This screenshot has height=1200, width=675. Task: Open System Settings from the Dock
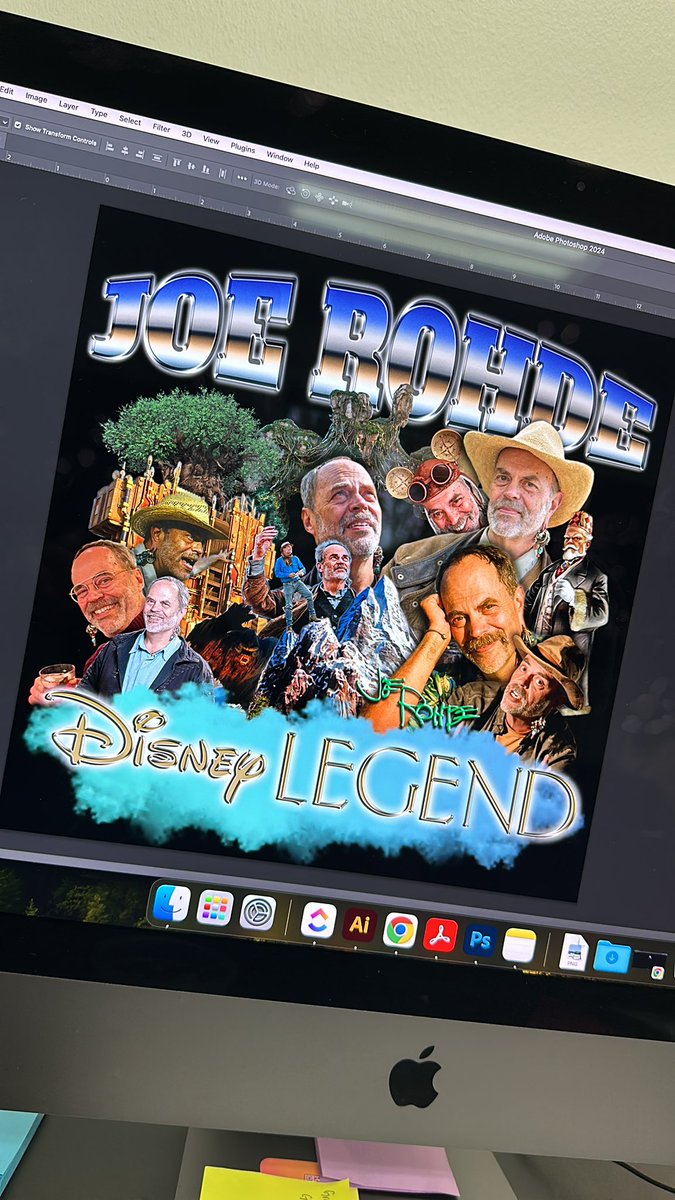click(258, 913)
